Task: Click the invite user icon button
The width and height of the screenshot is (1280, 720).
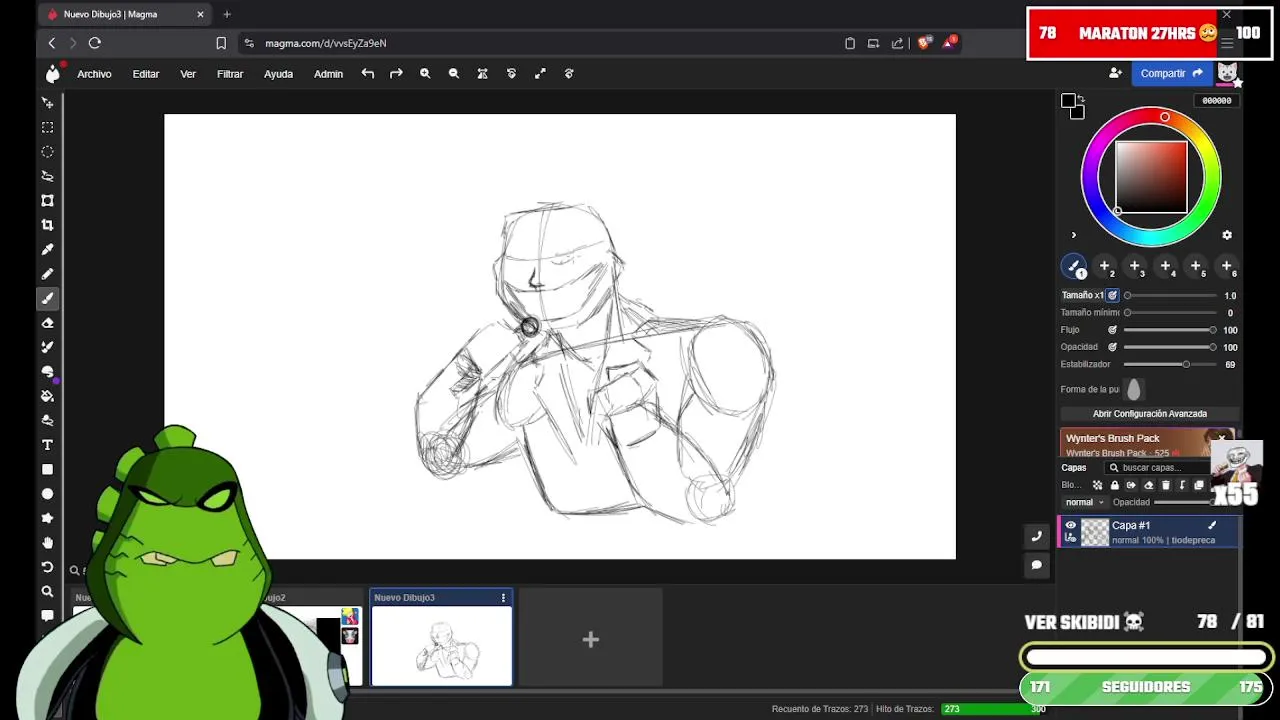Action: click(x=1115, y=73)
